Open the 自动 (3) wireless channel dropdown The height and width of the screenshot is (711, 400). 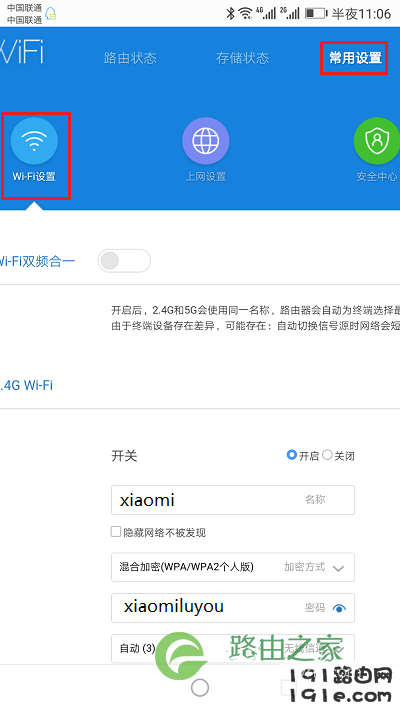click(233, 648)
